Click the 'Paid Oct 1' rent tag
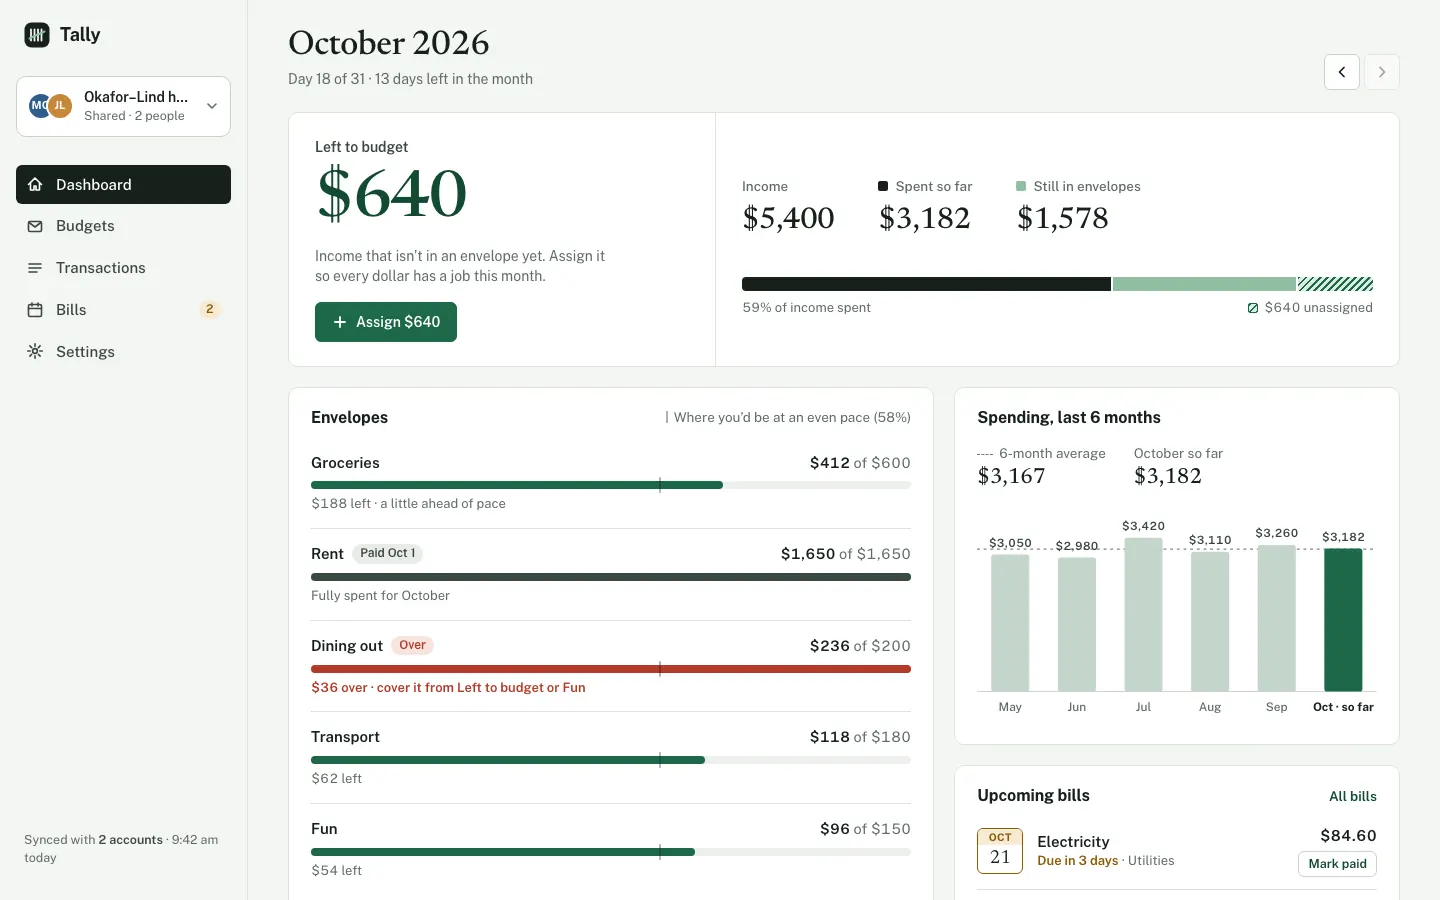This screenshot has height=900, width=1440. (x=388, y=554)
